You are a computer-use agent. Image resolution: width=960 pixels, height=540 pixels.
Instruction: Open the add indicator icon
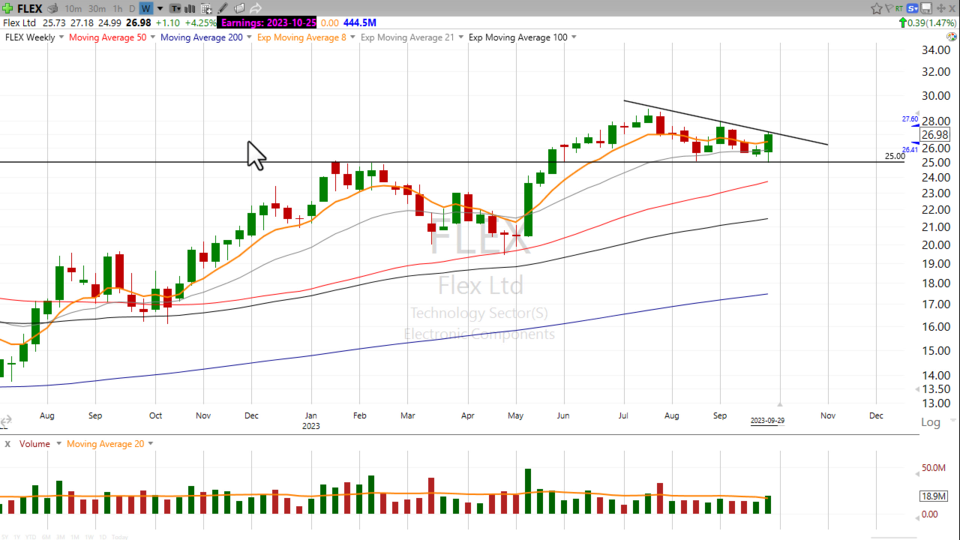coord(206,9)
